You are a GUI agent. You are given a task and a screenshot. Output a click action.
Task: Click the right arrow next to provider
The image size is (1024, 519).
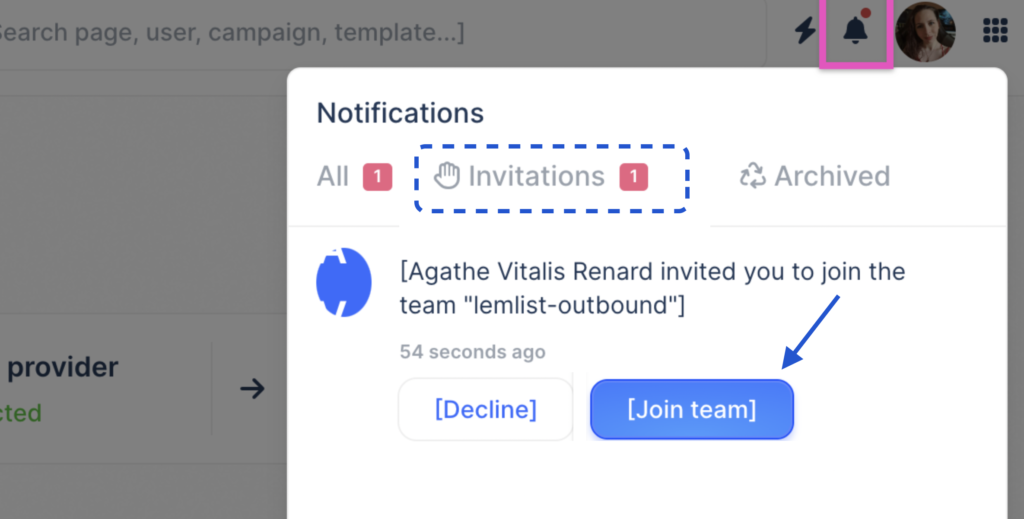click(253, 388)
